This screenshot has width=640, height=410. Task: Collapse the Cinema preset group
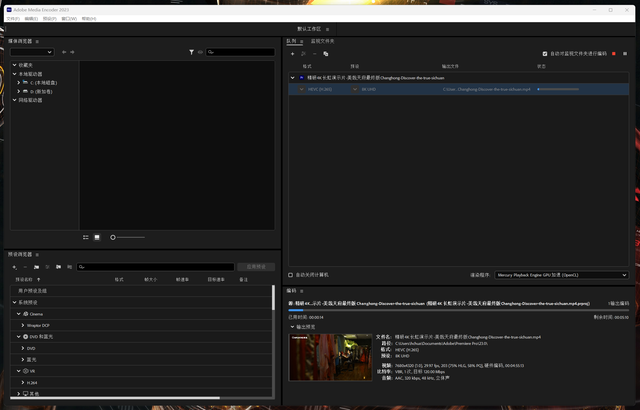18,314
